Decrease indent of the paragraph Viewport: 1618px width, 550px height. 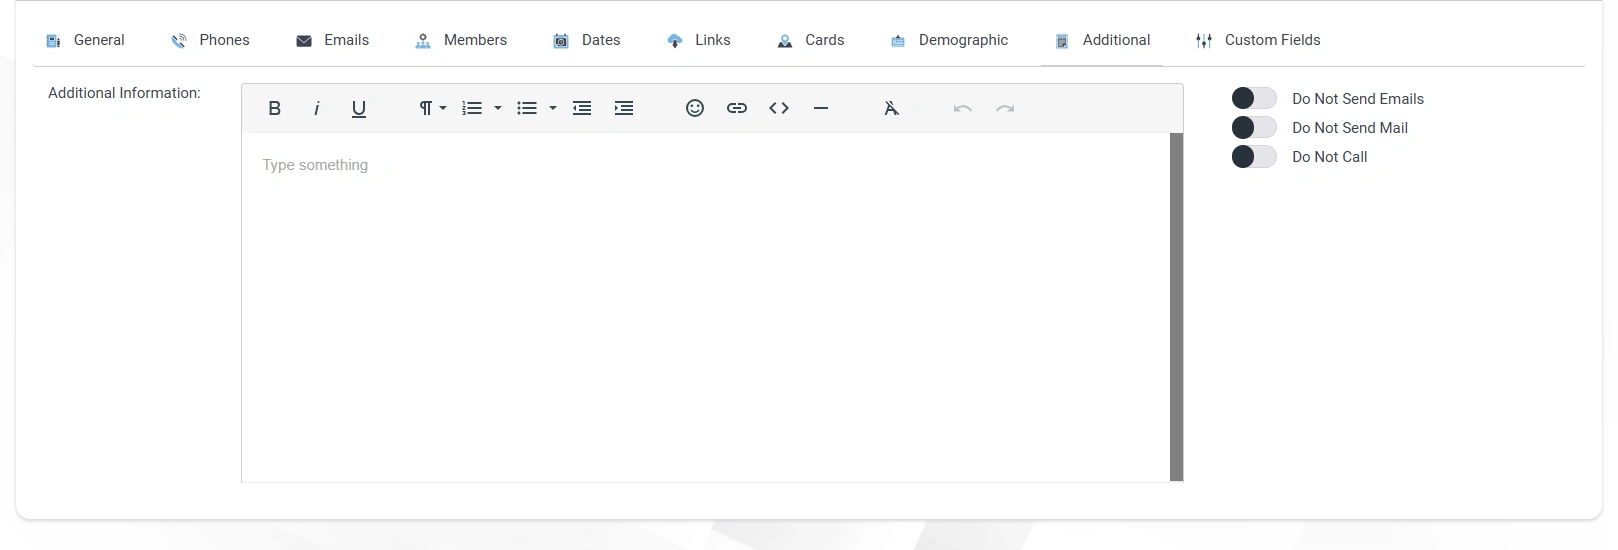tap(582, 108)
